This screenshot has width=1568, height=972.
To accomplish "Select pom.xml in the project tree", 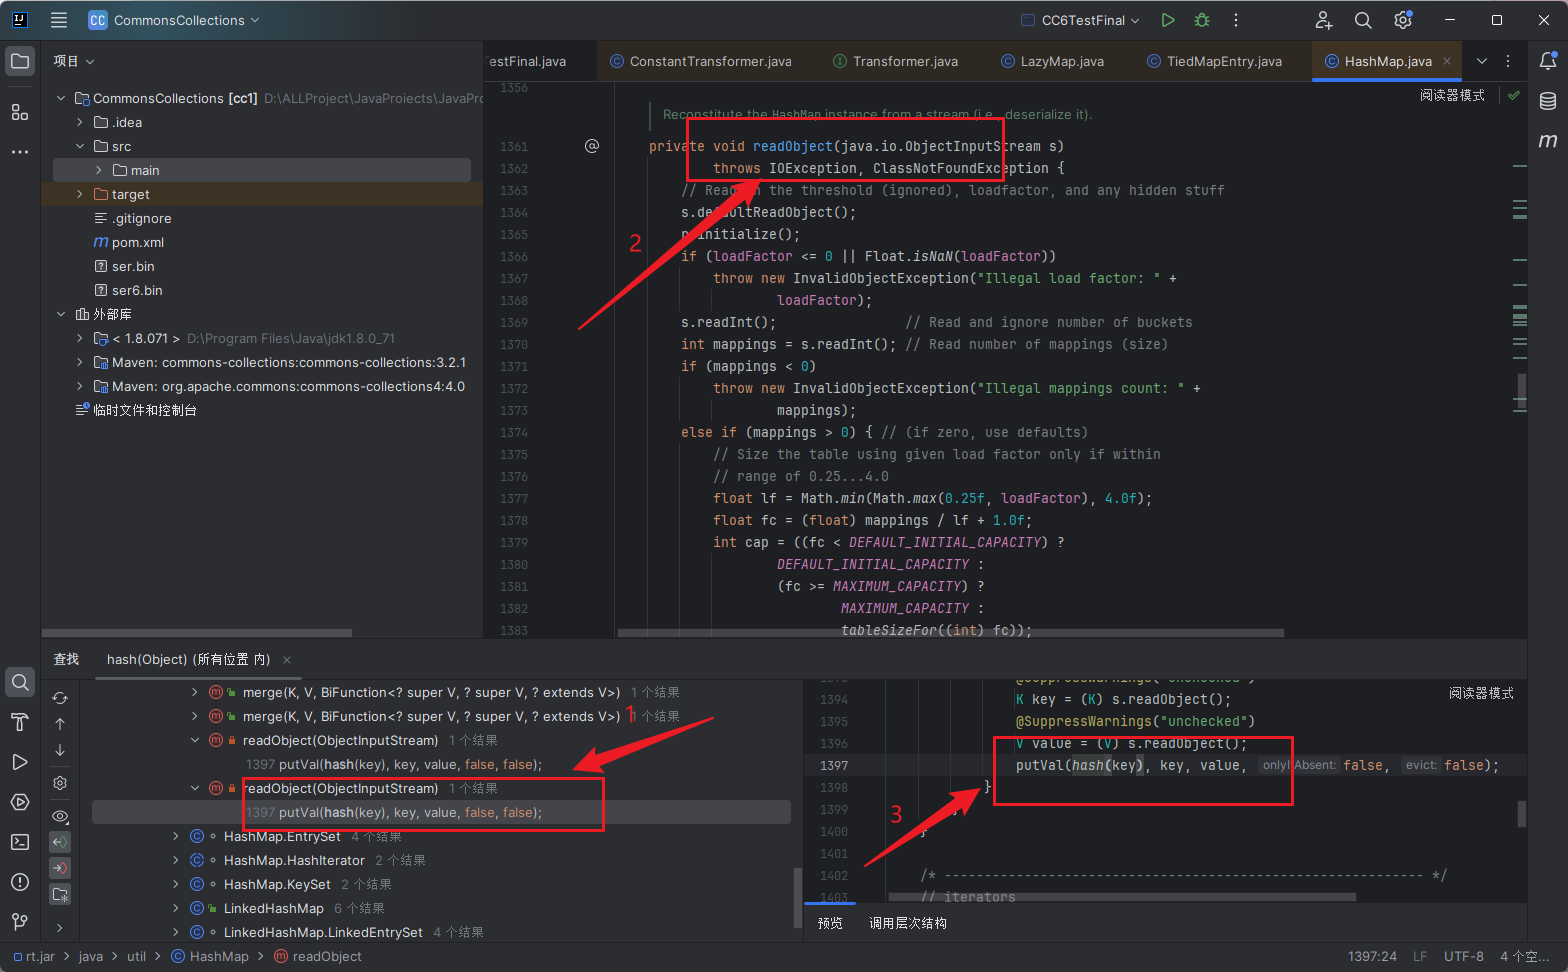I will [x=137, y=242].
